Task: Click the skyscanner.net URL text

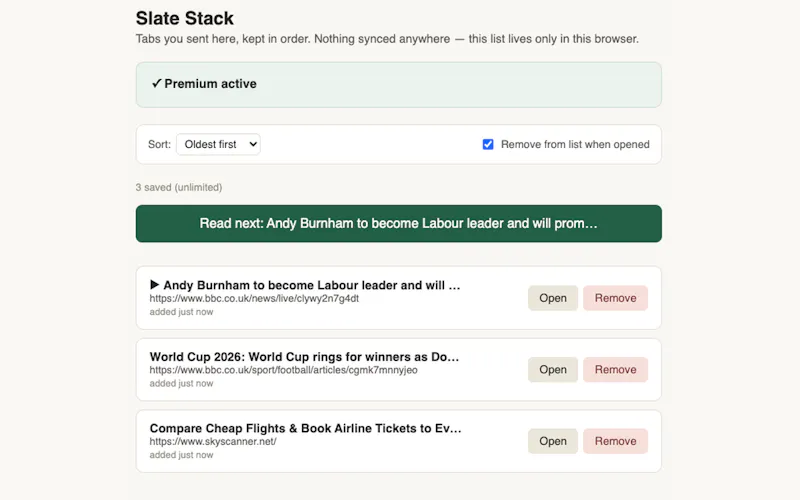Action: 213,441
